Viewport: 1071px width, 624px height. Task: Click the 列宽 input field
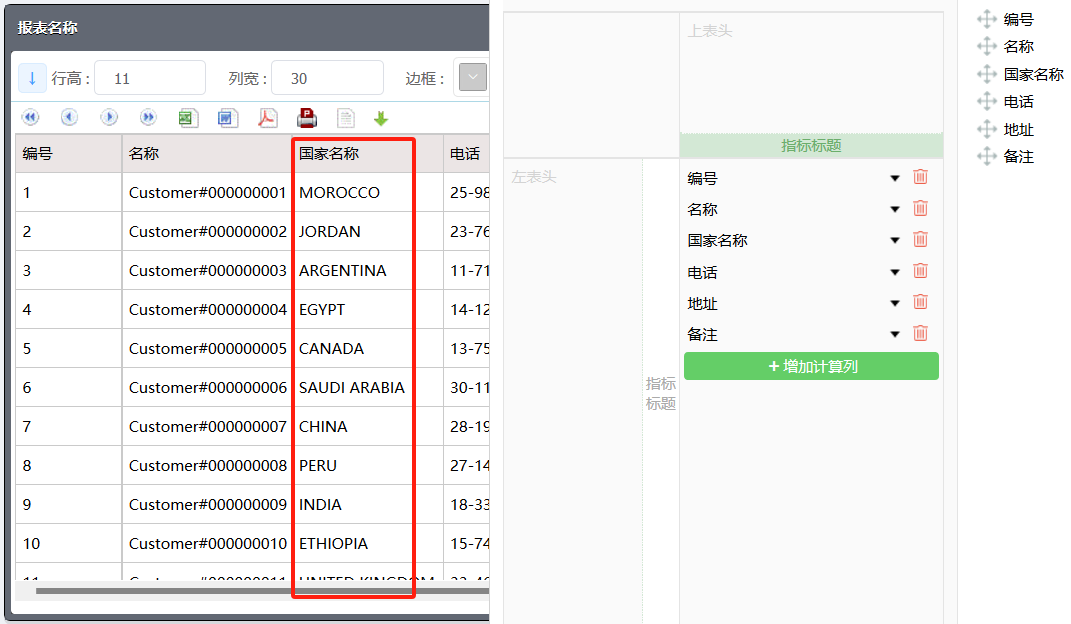[327, 78]
